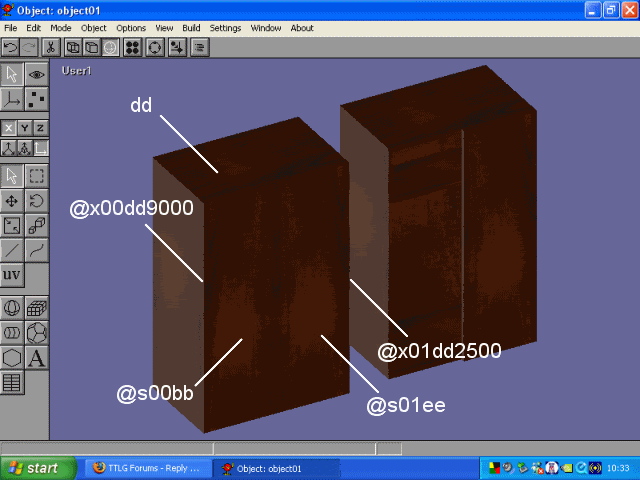
Task: Select the Move tool with four arrows
Action: pyautogui.click(x=12, y=200)
